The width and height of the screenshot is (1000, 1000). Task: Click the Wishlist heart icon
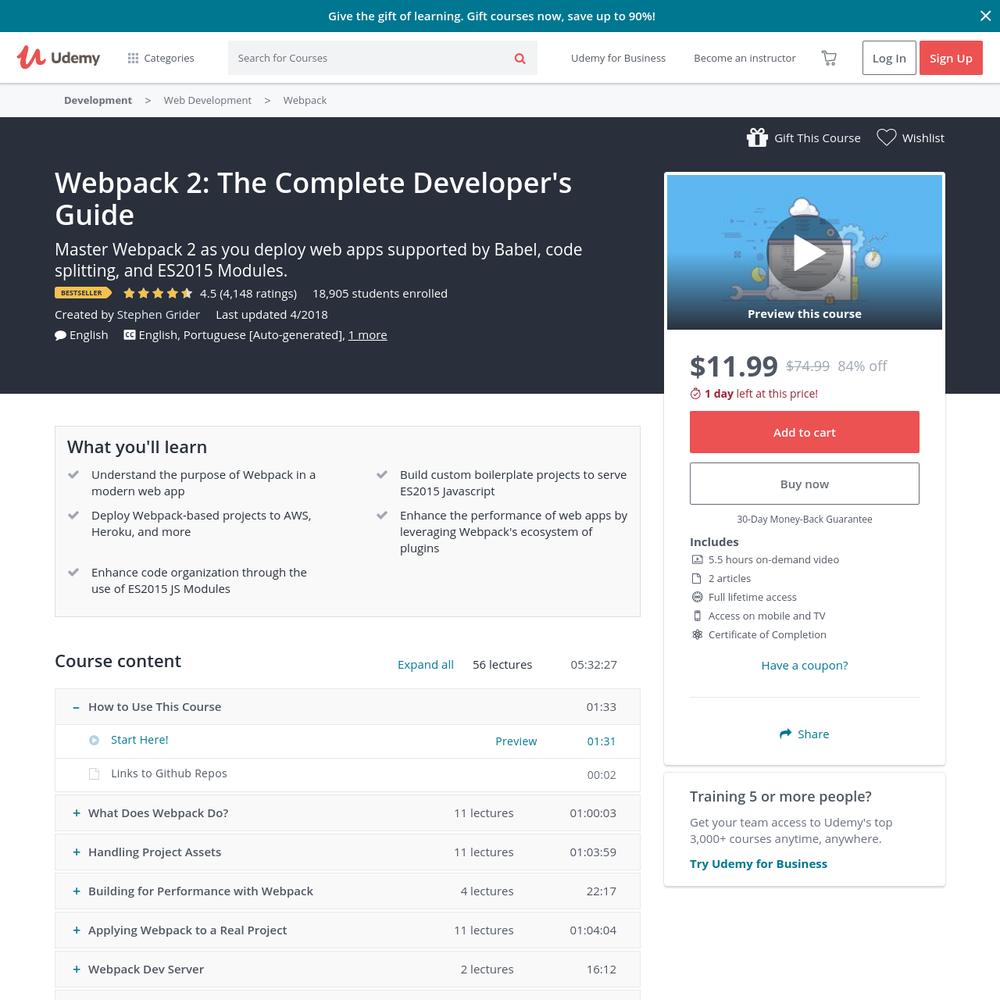tap(886, 138)
